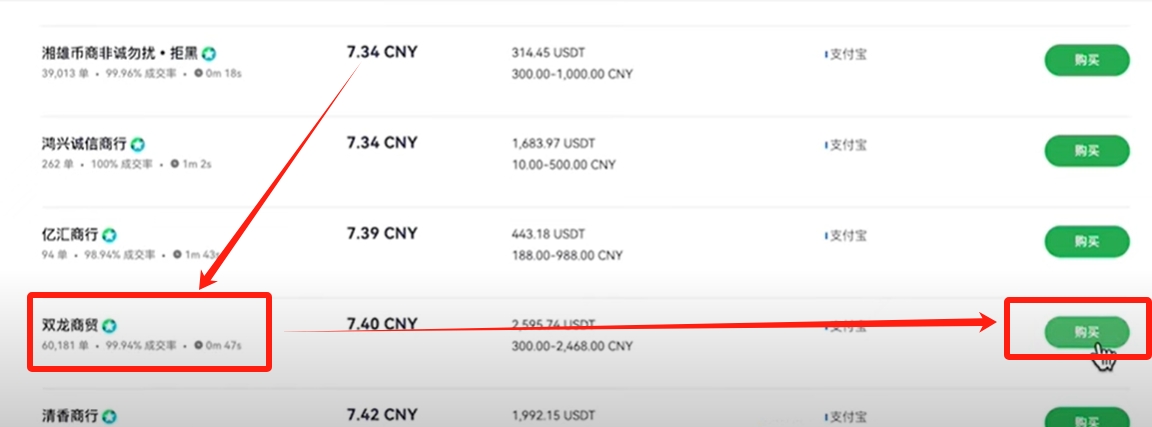Open merchant profile 亿汇商行

pos(70,235)
